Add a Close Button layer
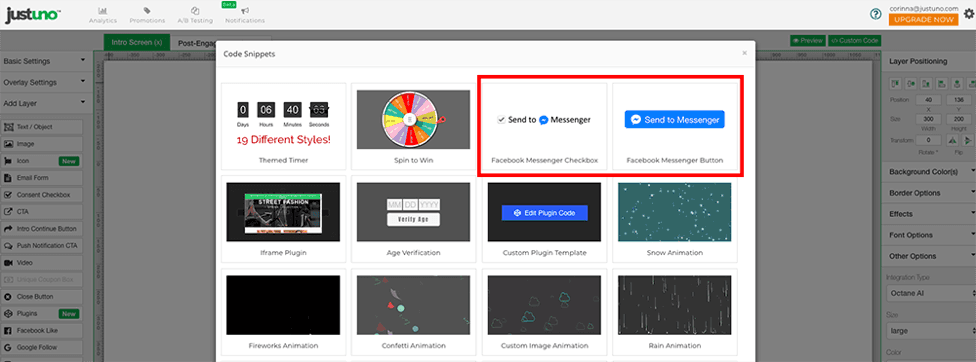976x362 pixels. 42,297
